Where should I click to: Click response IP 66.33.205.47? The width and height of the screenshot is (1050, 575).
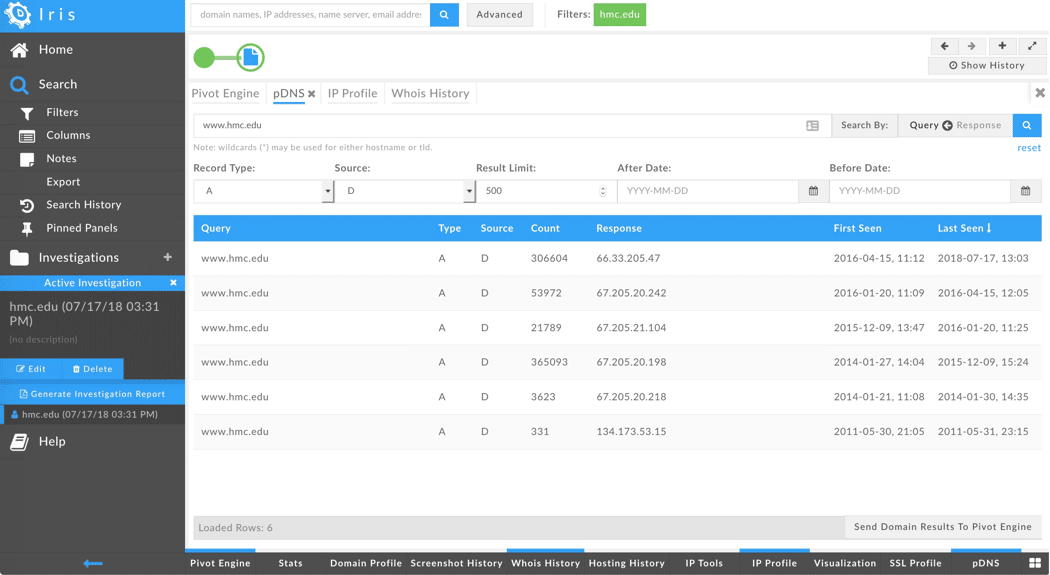tap(628, 258)
